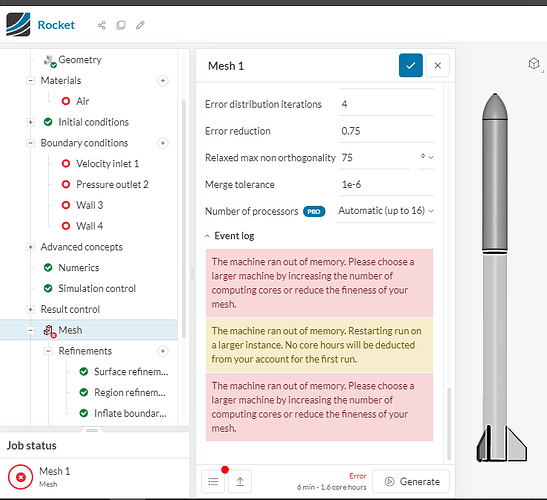The width and height of the screenshot is (547, 500).
Task: Add a boundary condition with plus icon
Action: [163, 143]
